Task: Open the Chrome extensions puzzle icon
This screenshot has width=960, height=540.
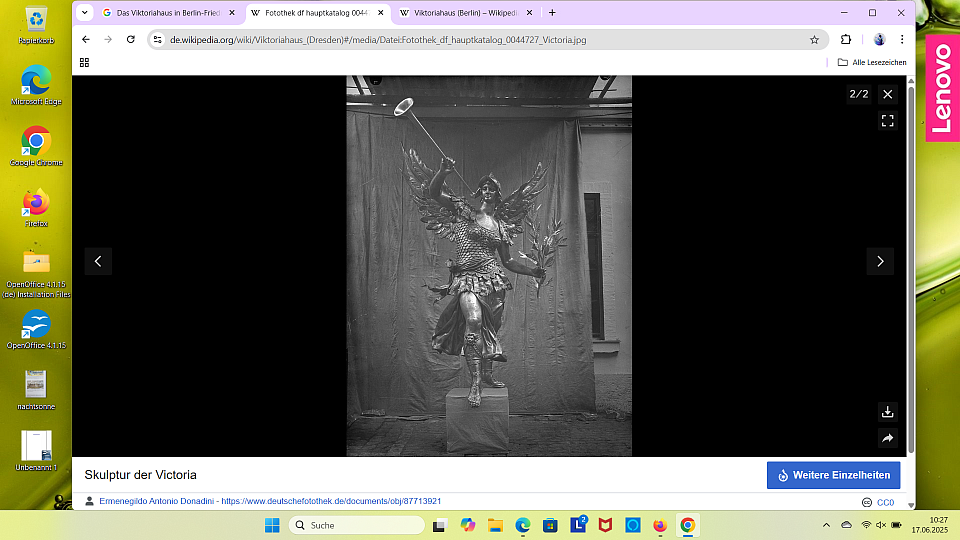Action: 846,40
